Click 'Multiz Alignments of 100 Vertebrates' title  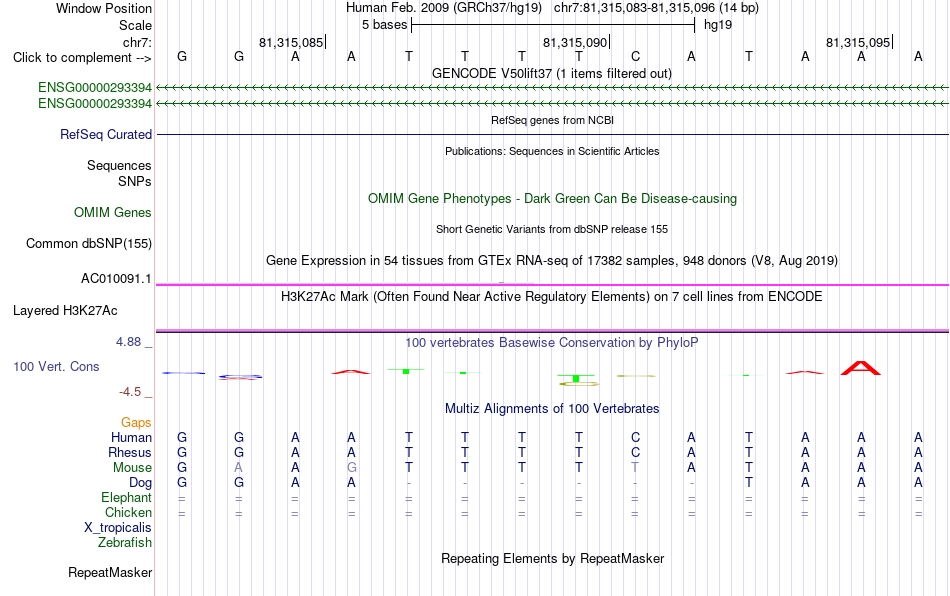point(552,408)
